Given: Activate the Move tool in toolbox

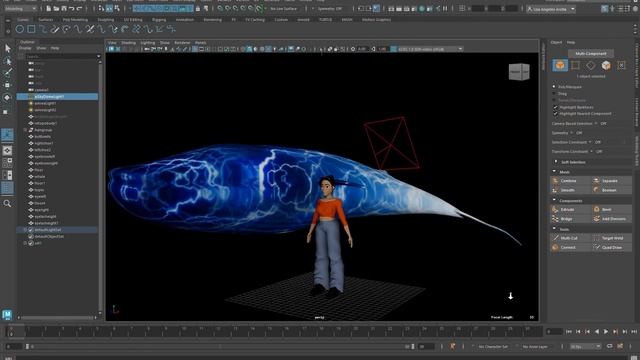Looking at the screenshot, I should tap(7, 85).
